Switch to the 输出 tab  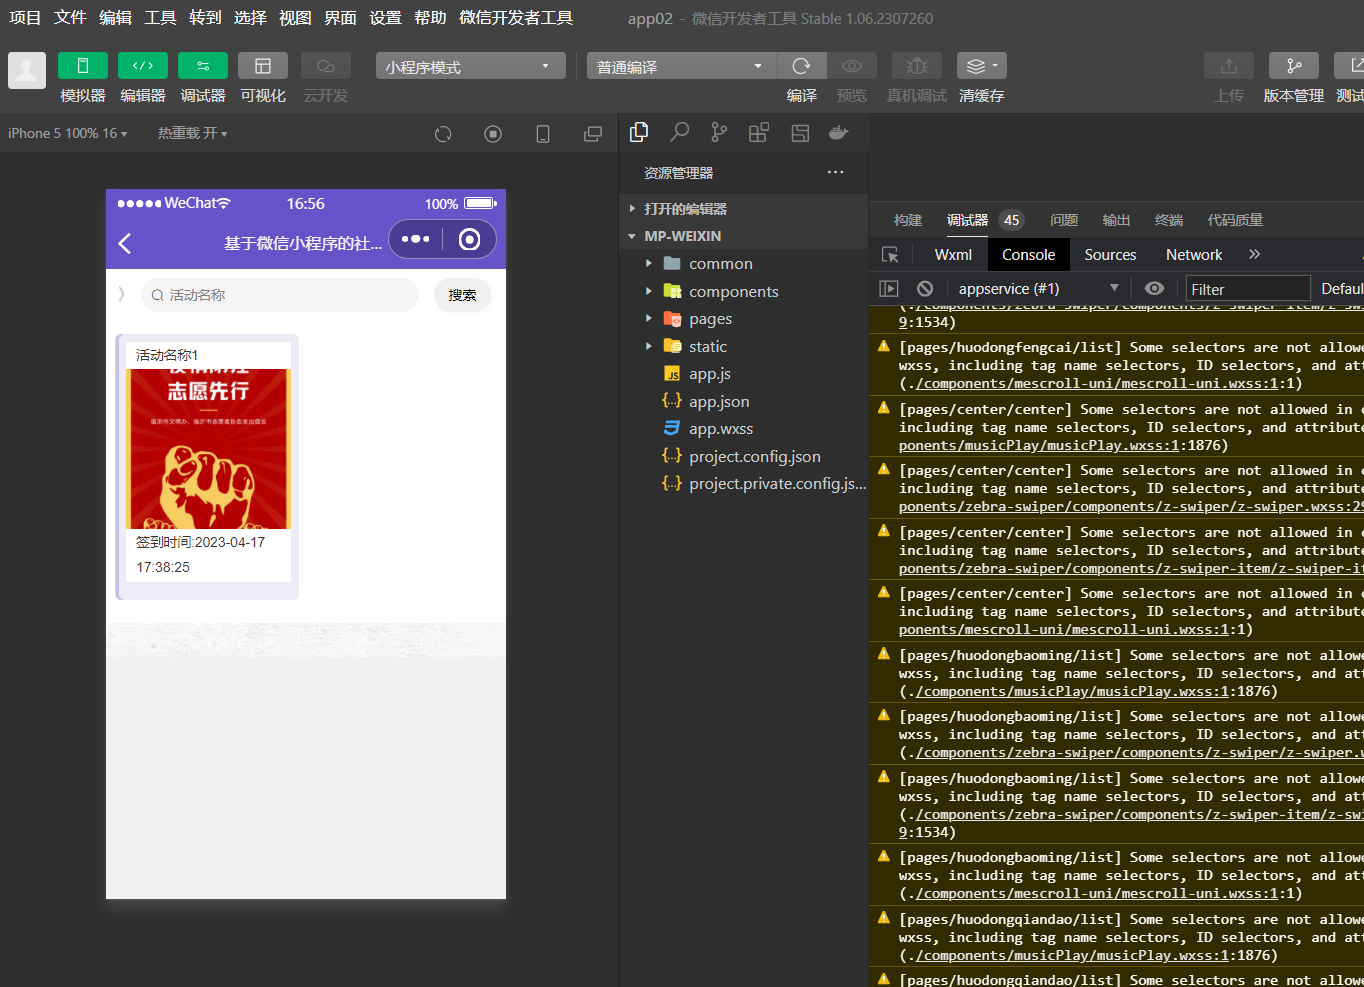[1116, 220]
